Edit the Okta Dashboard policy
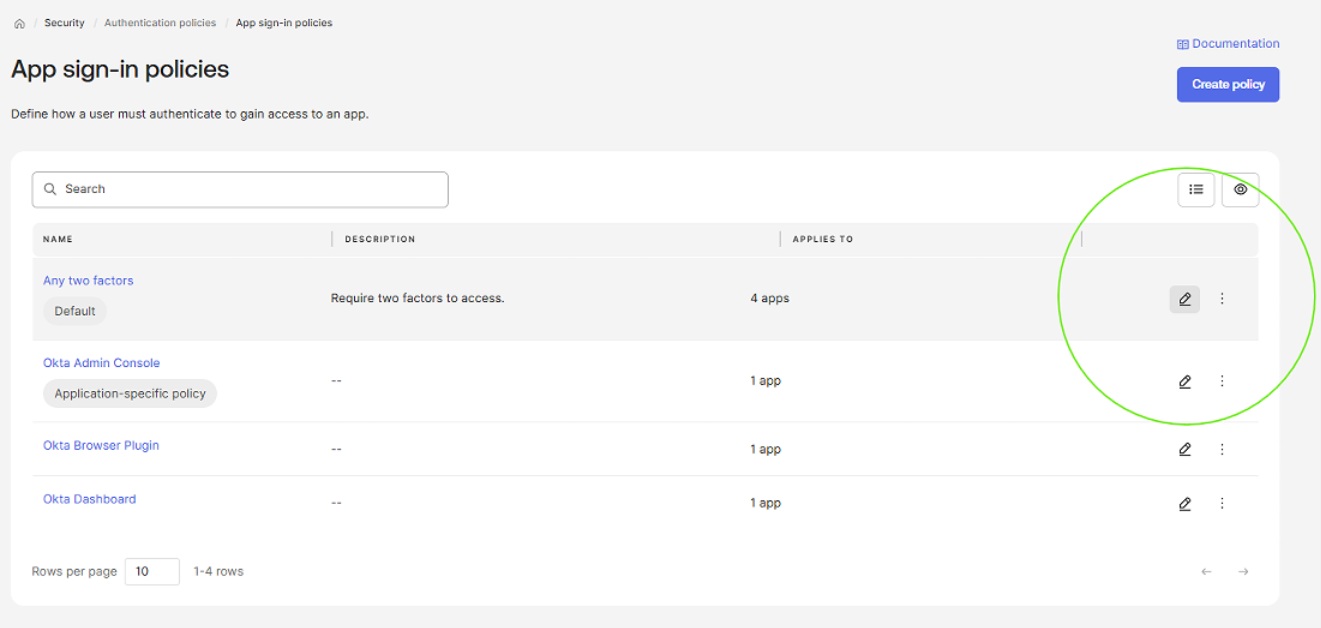Image resolution: width=1321 pixels, height=628 pixels. point(1185,503)
